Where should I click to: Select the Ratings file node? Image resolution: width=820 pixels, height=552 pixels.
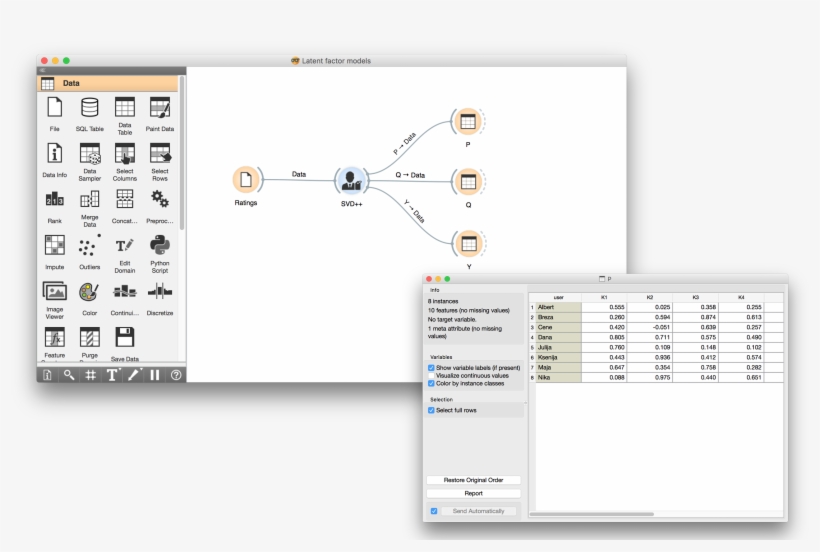tap(246, 180)
